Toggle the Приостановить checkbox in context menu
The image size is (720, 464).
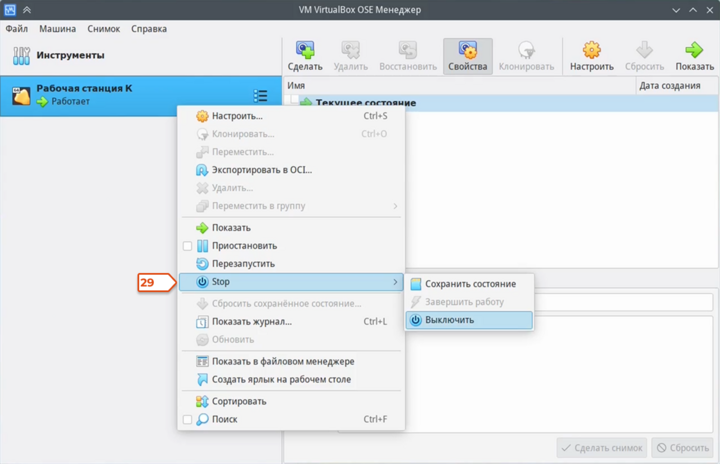click(187, 246)
